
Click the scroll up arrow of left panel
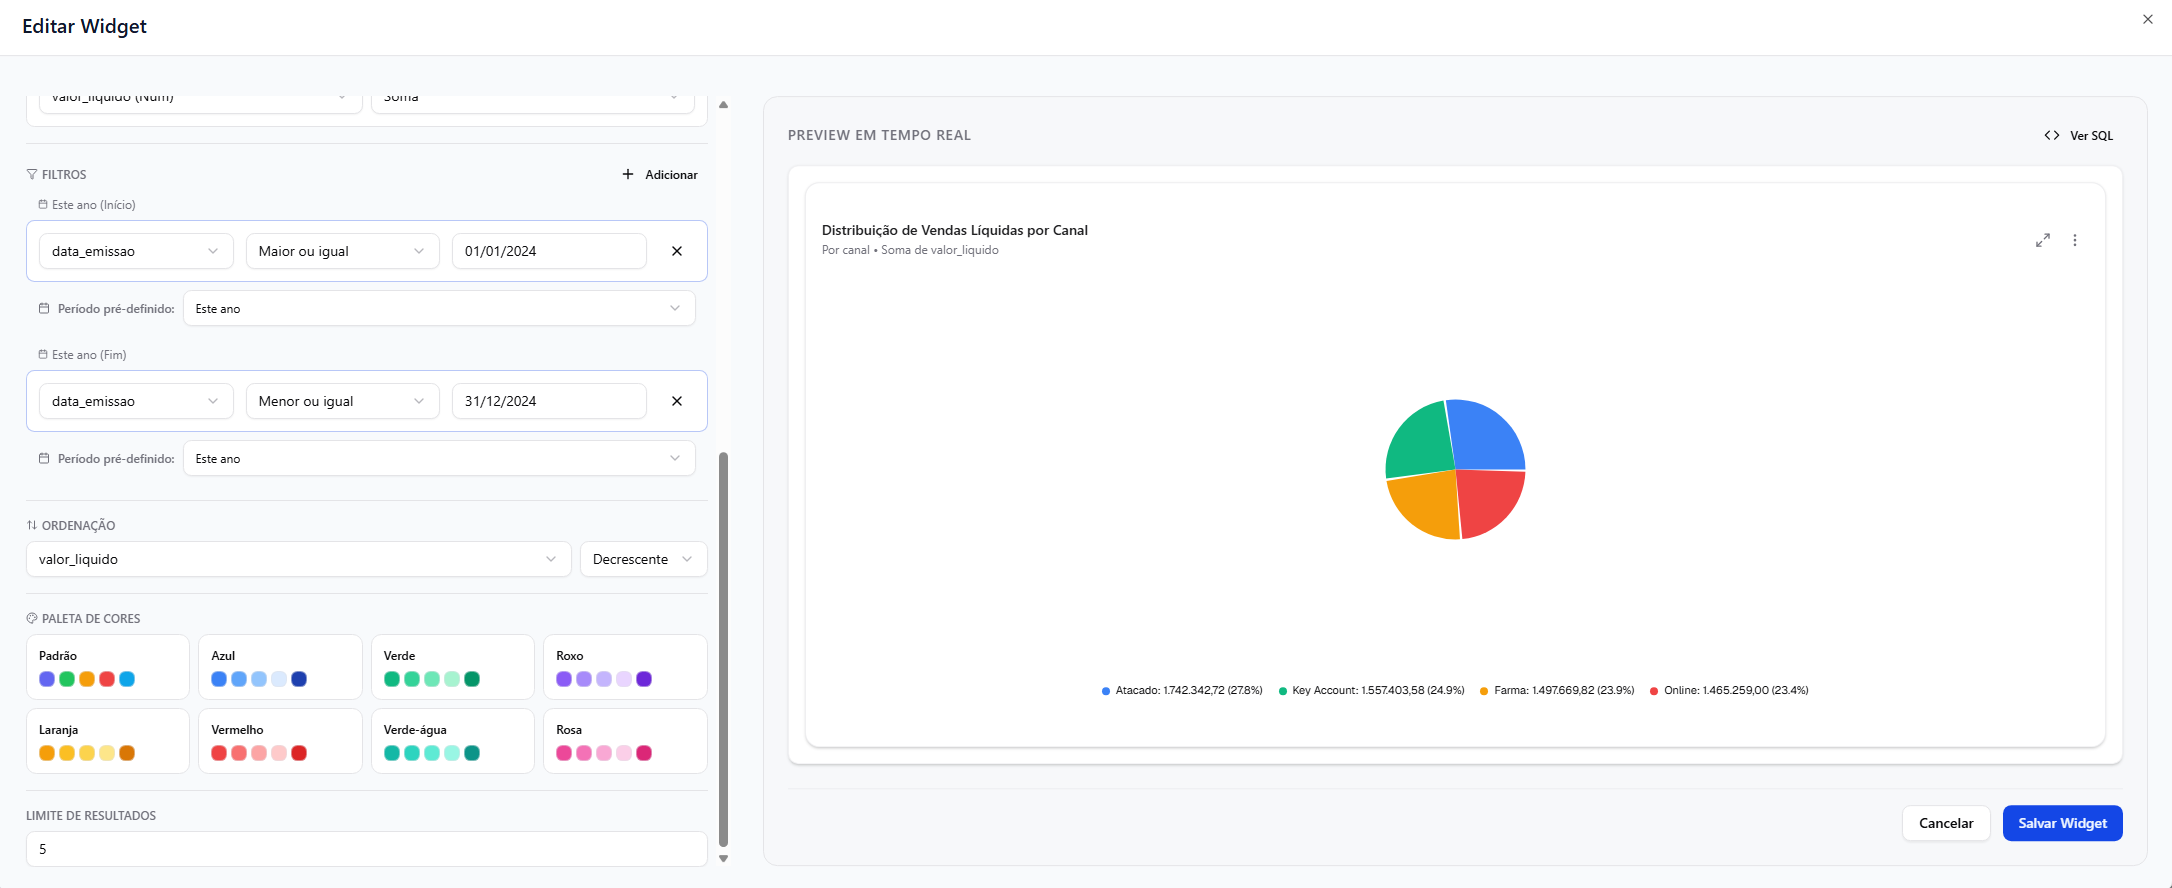[723, 104]
